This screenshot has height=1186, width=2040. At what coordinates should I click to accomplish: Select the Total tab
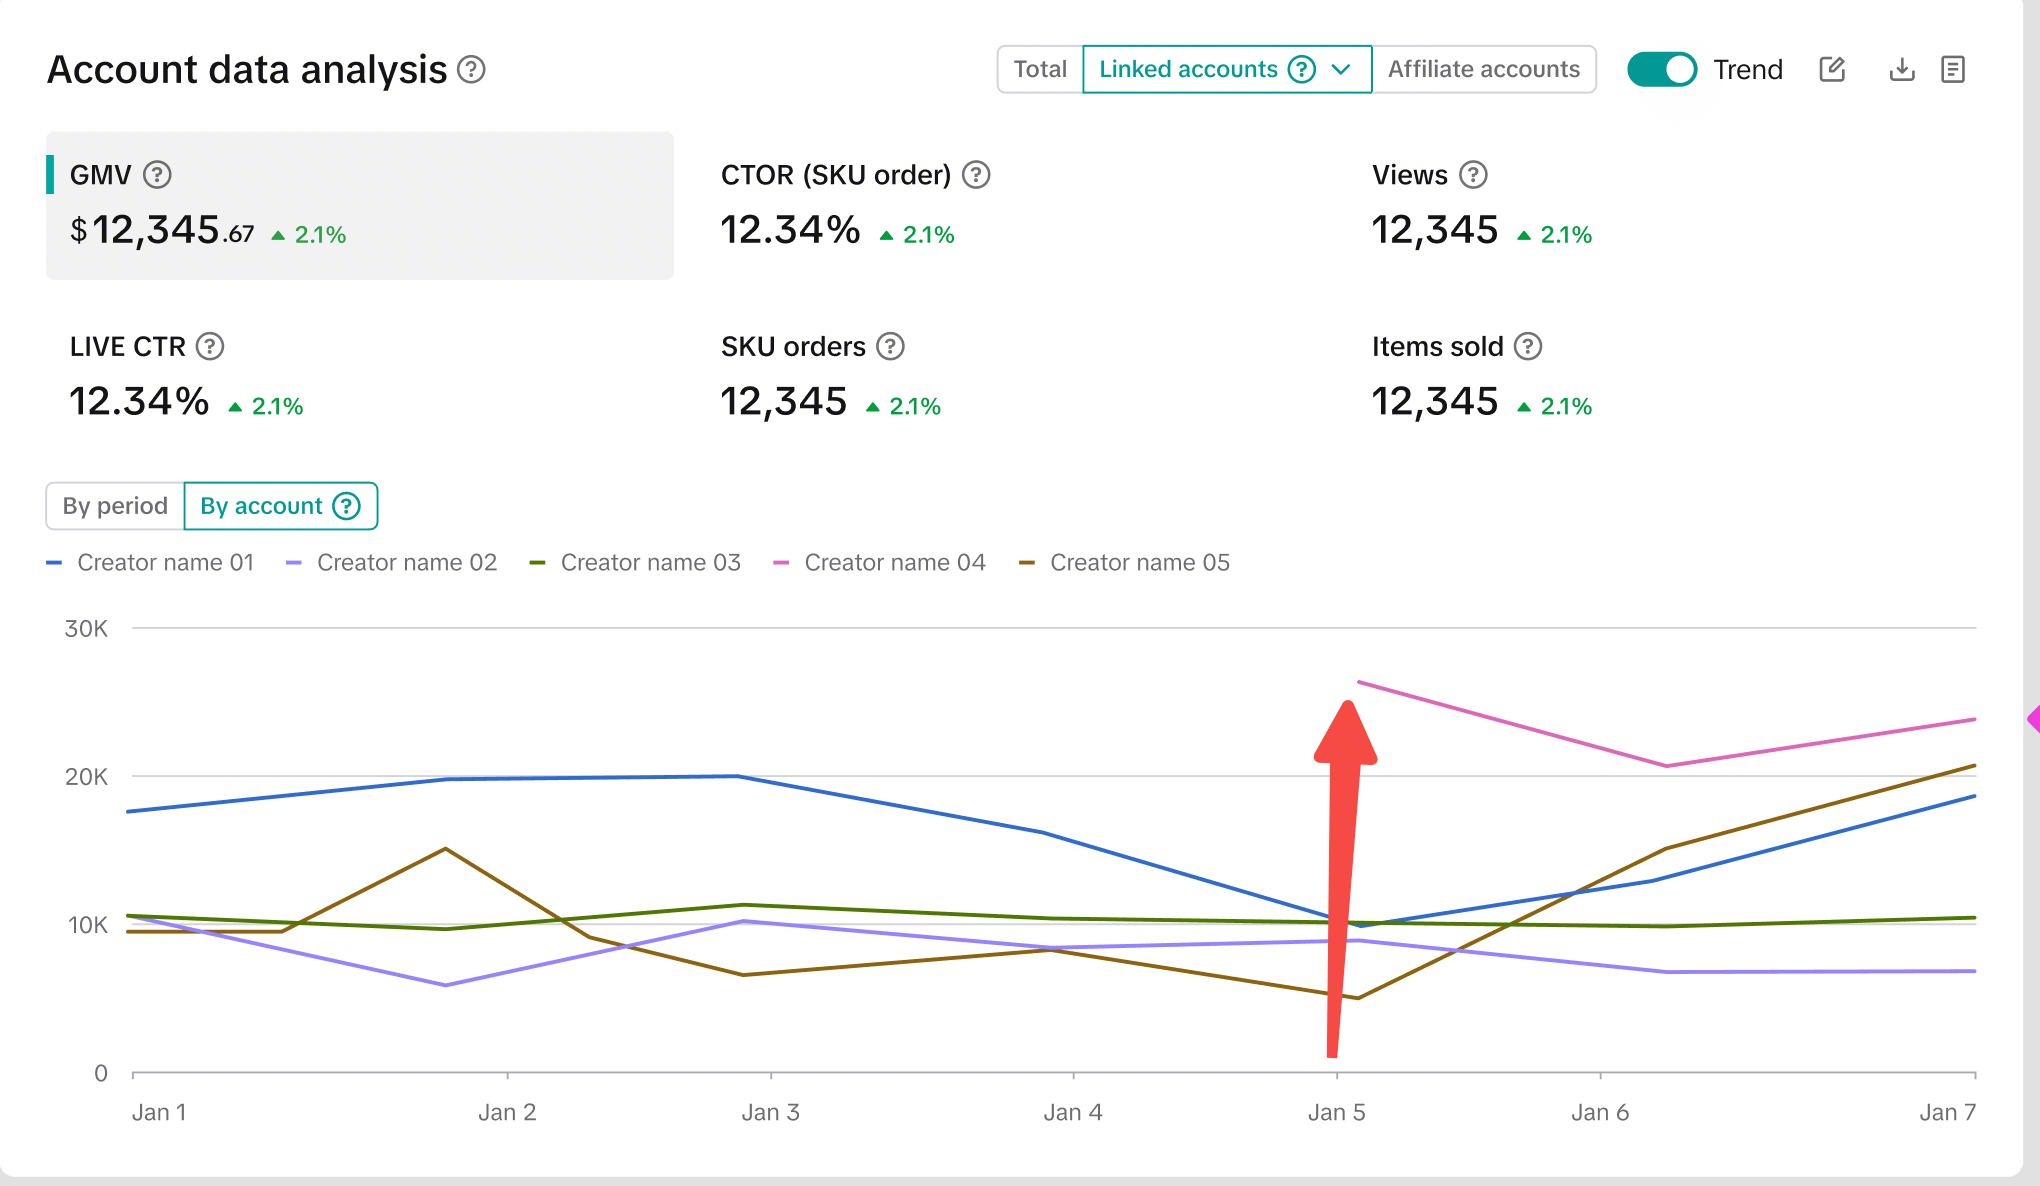point(1040,69)
